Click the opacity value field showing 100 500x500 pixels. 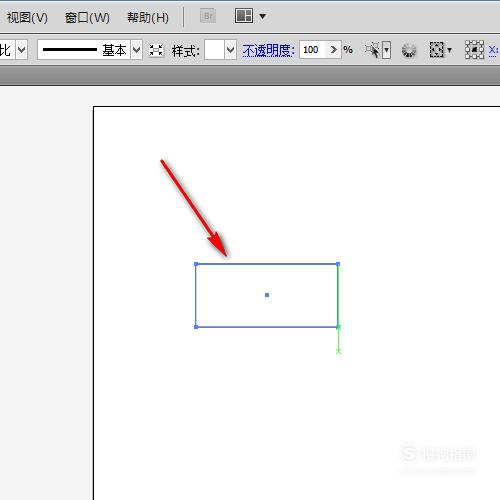pyautogui.click(x=312, y=50)
